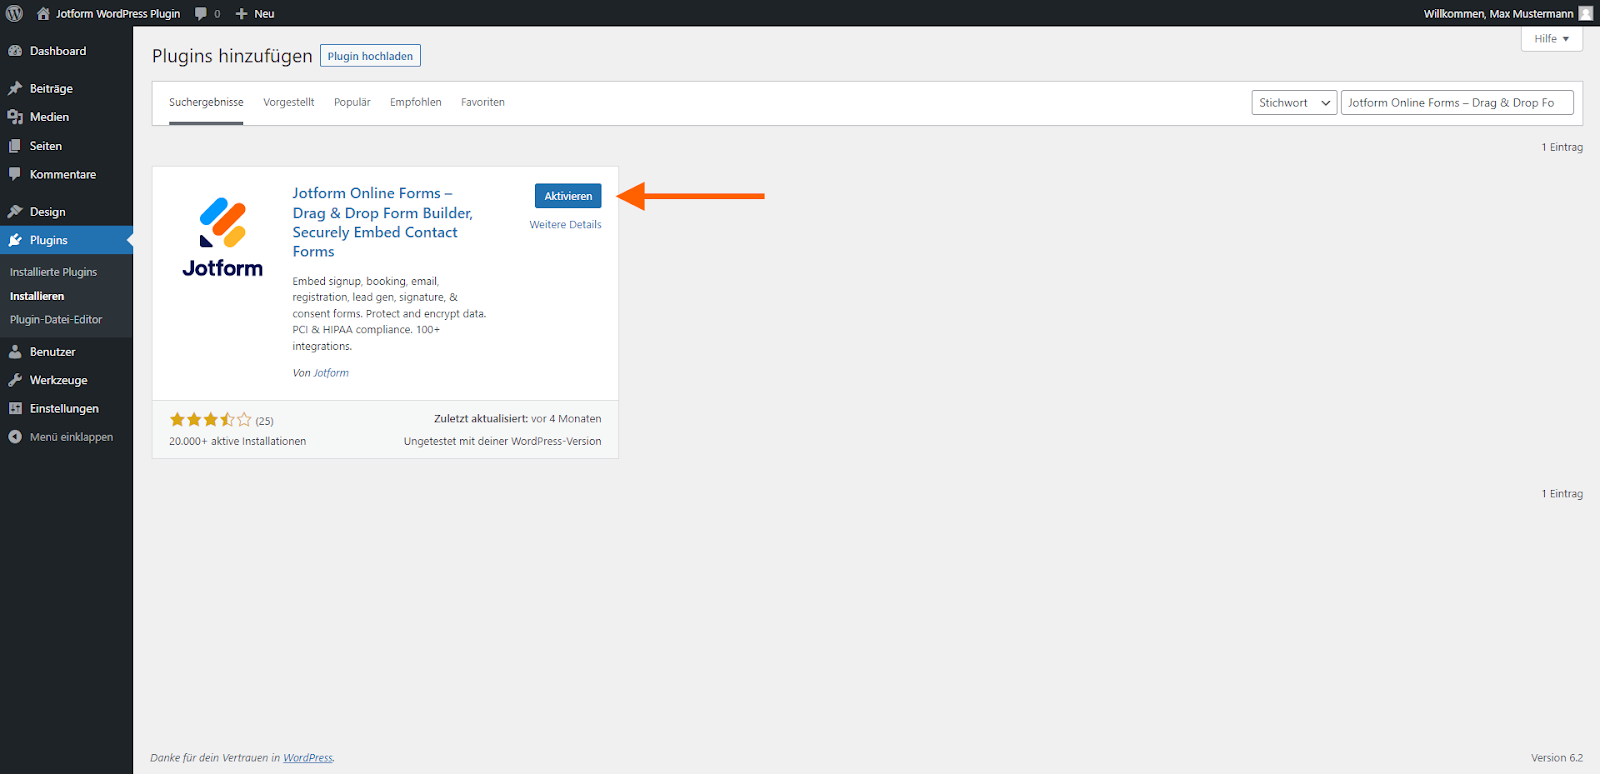Open the Medien menu item
Viewport: 1600px width, 774px height.
click(x=66, y=117)
